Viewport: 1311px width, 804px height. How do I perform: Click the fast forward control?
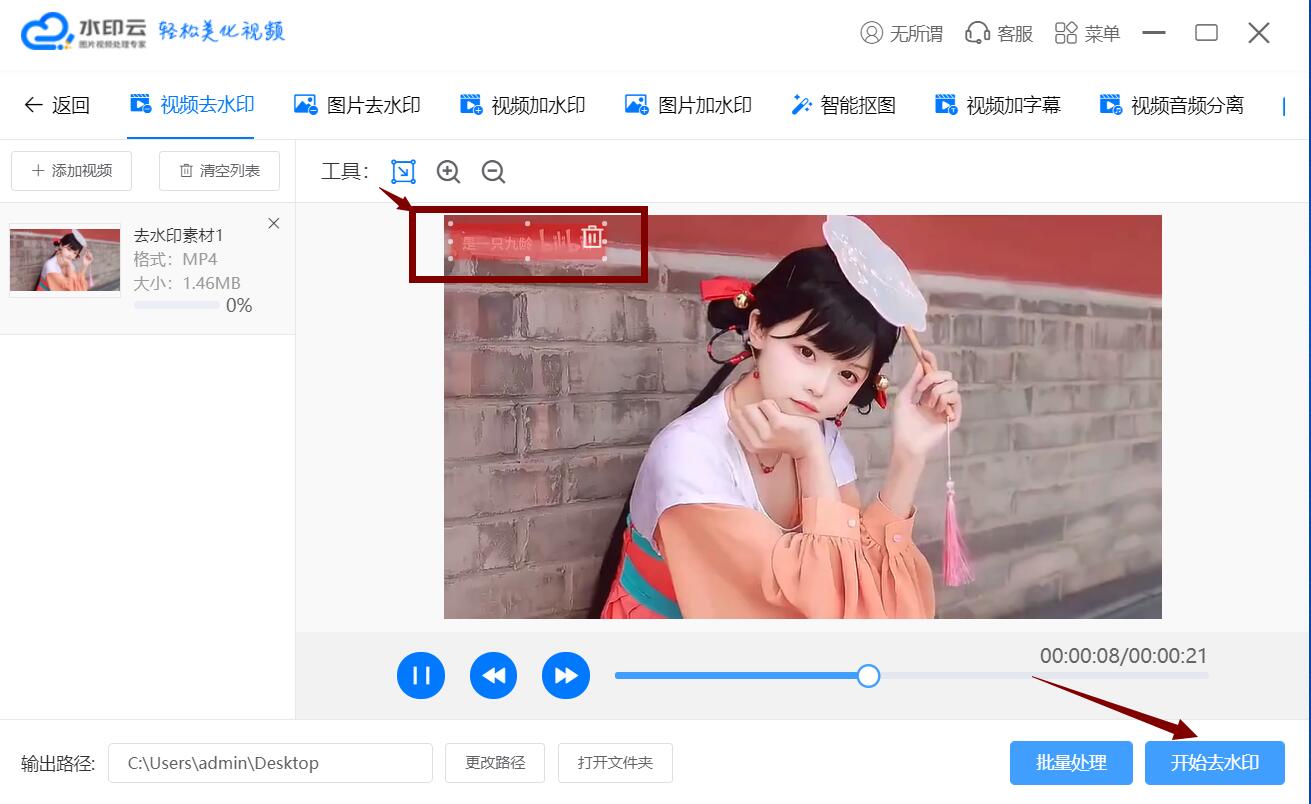tap(566, 675)
